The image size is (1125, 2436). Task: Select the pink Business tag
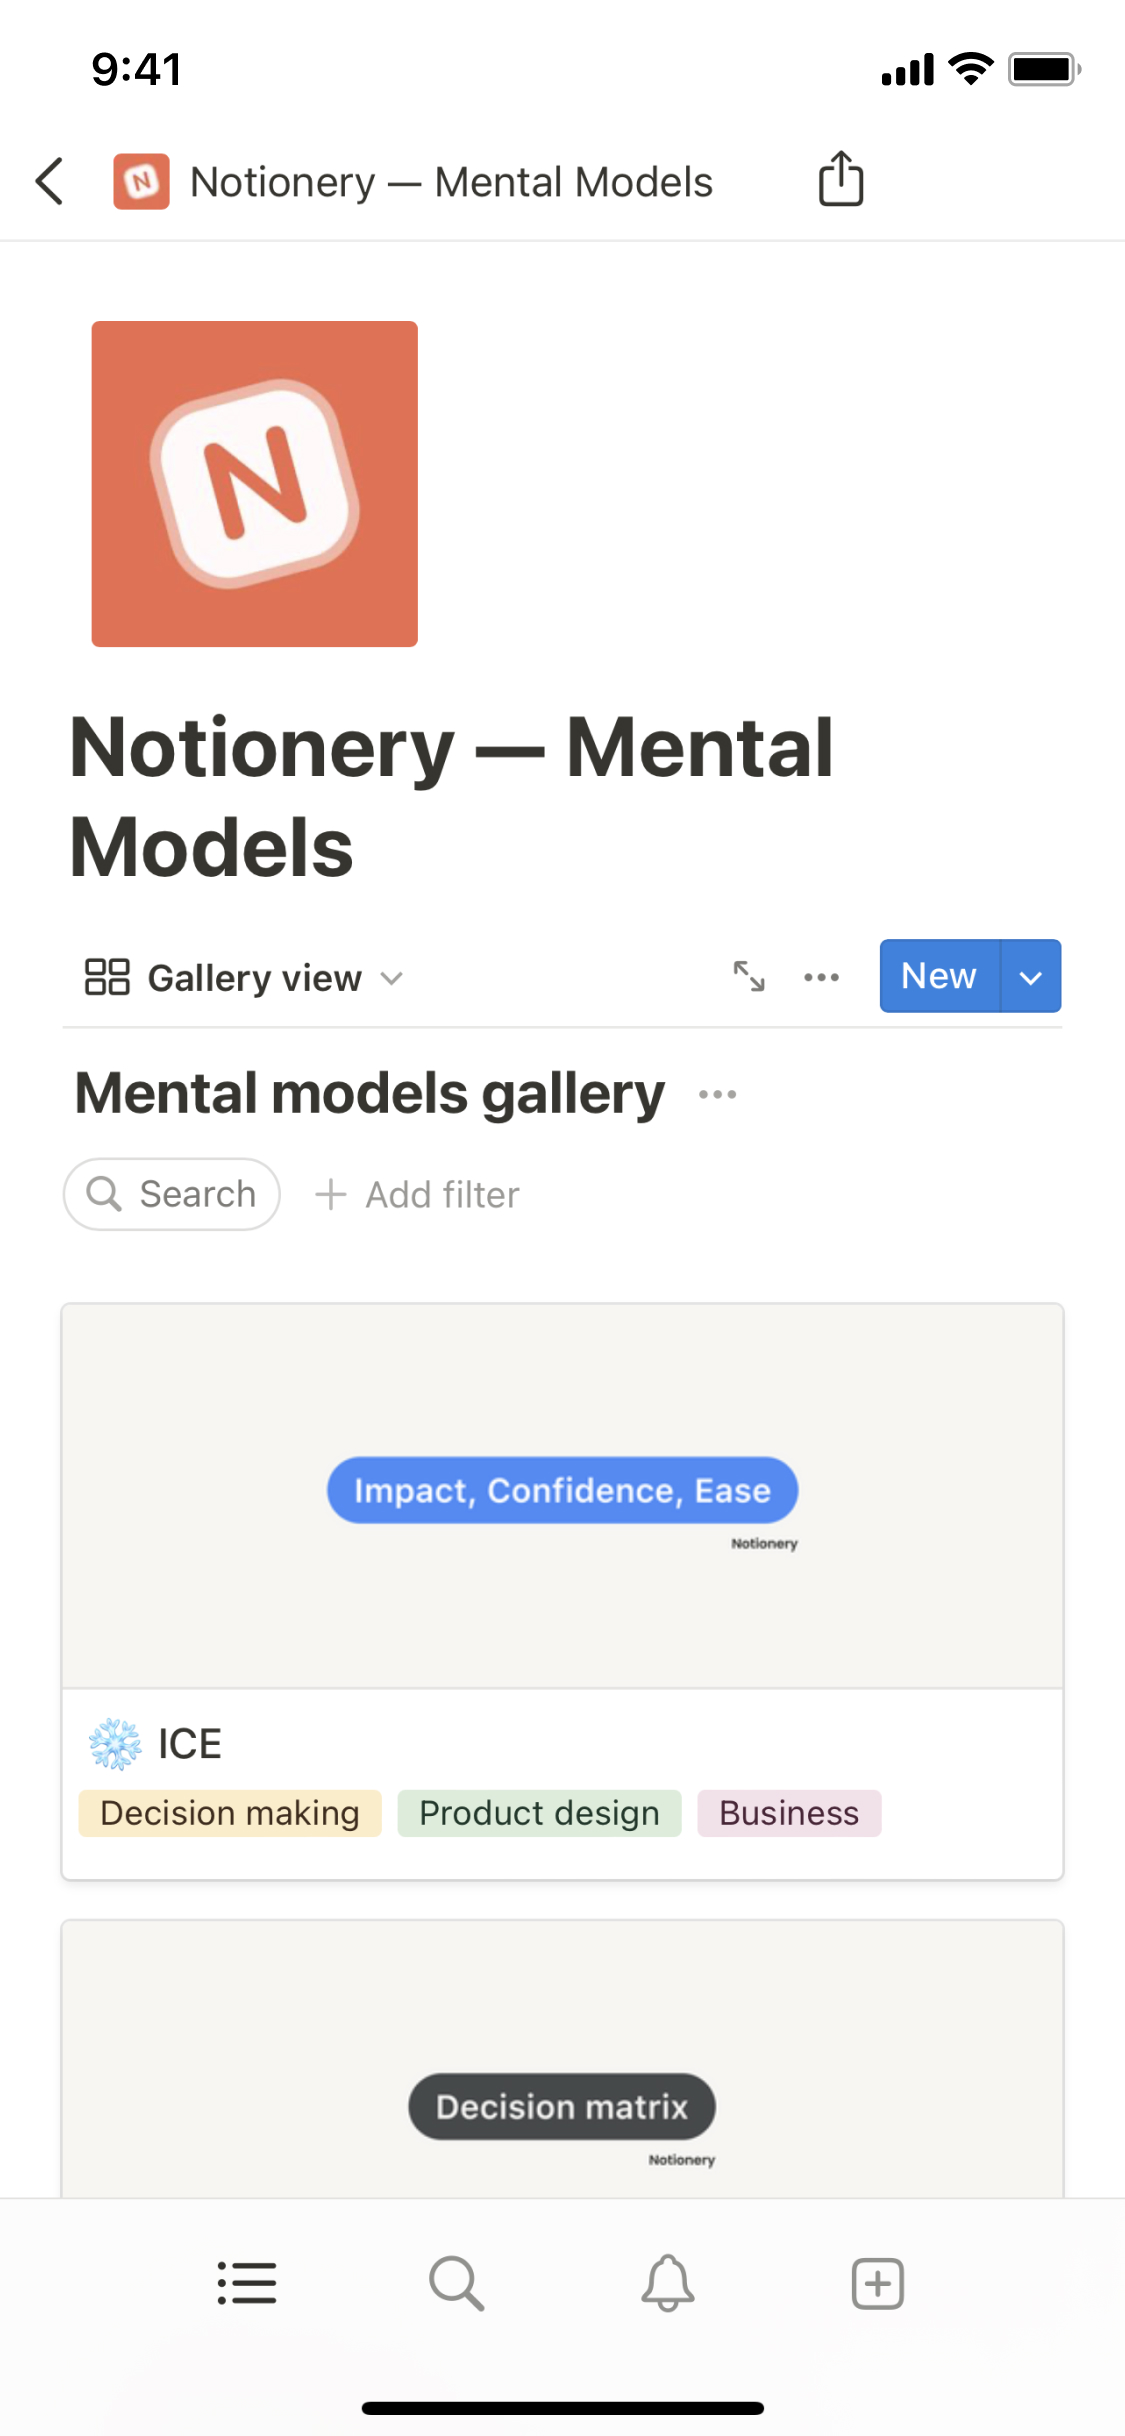pos(789,1813)
